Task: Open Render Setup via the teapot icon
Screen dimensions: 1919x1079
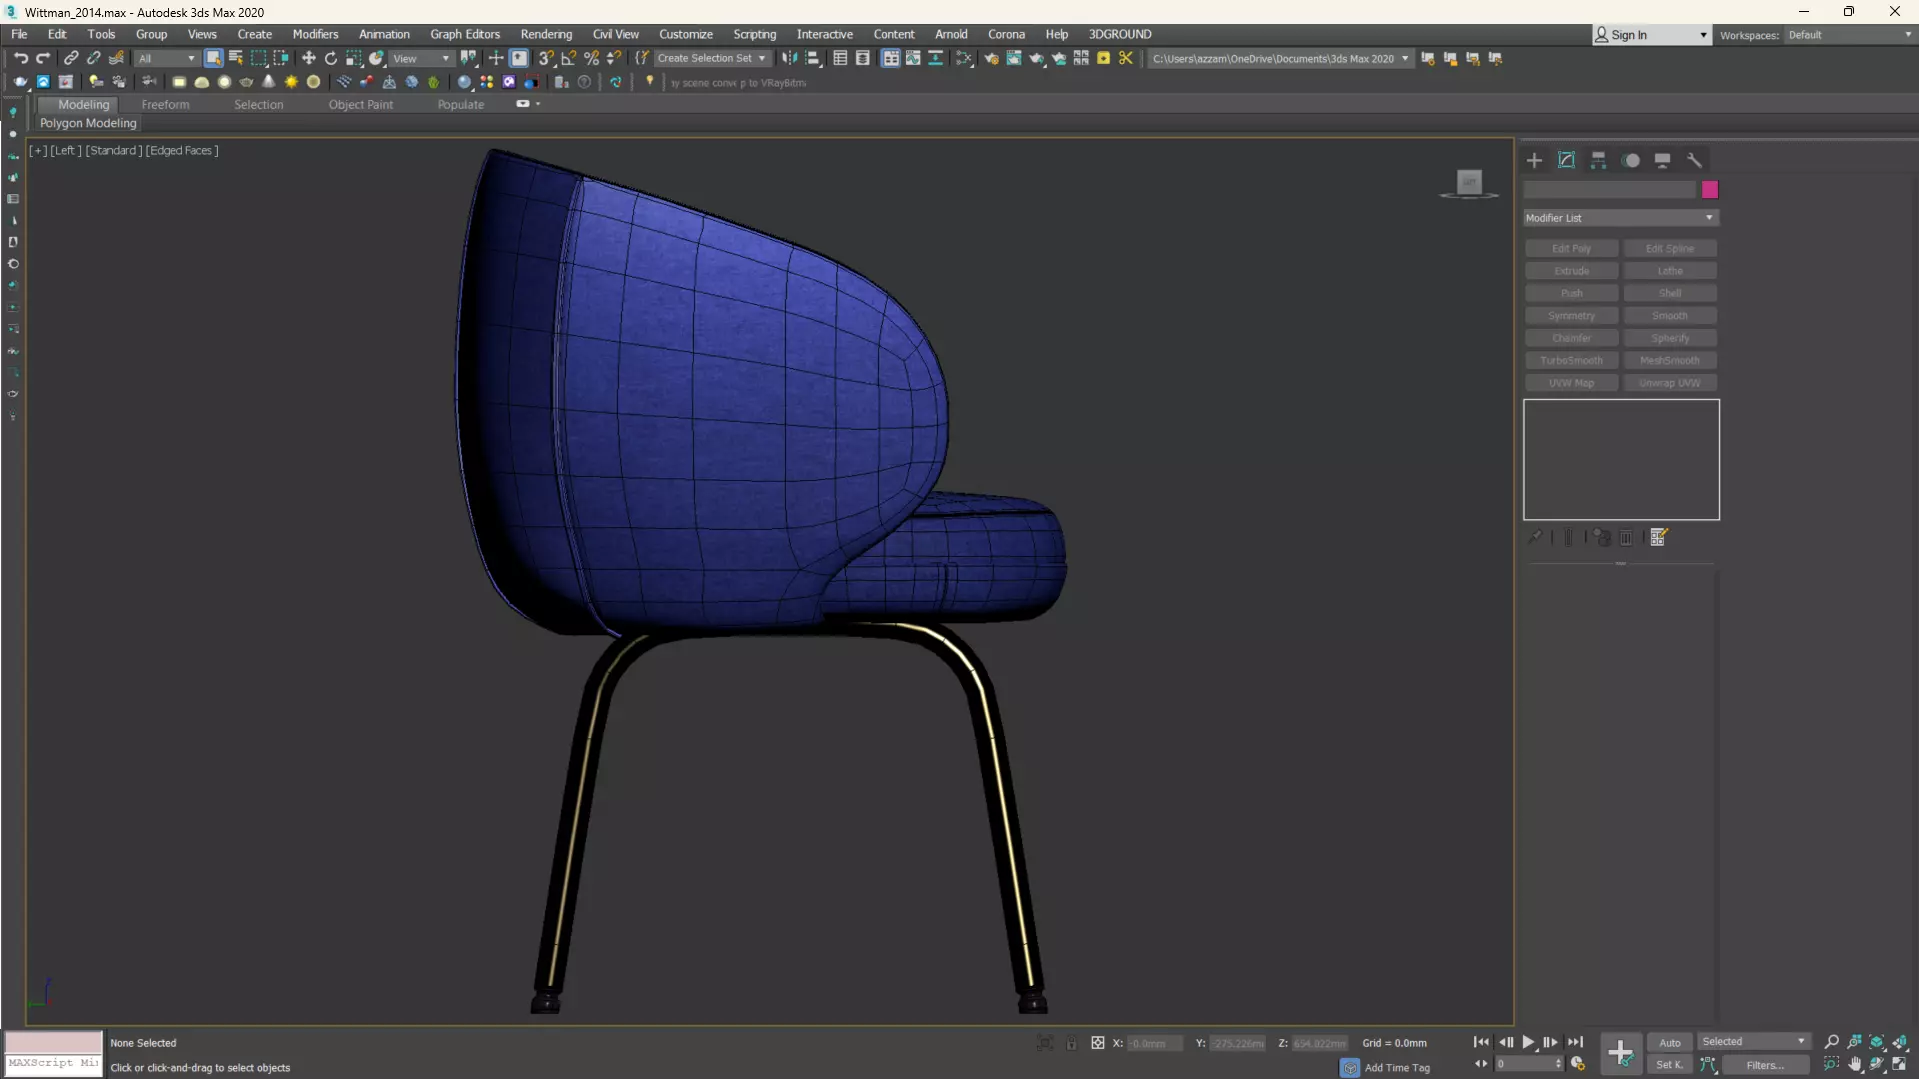Action: [x=991, y=58]
